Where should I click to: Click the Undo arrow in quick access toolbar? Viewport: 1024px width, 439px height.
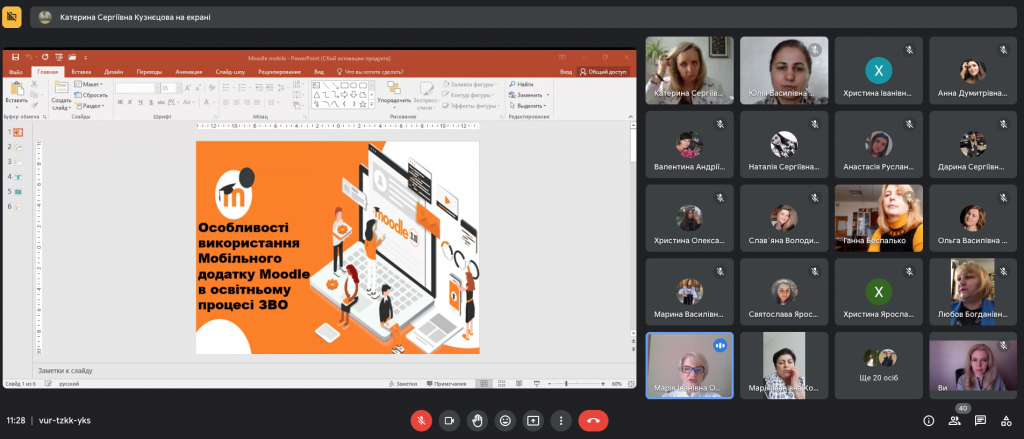pyautogui.click(x=29, y=57)
